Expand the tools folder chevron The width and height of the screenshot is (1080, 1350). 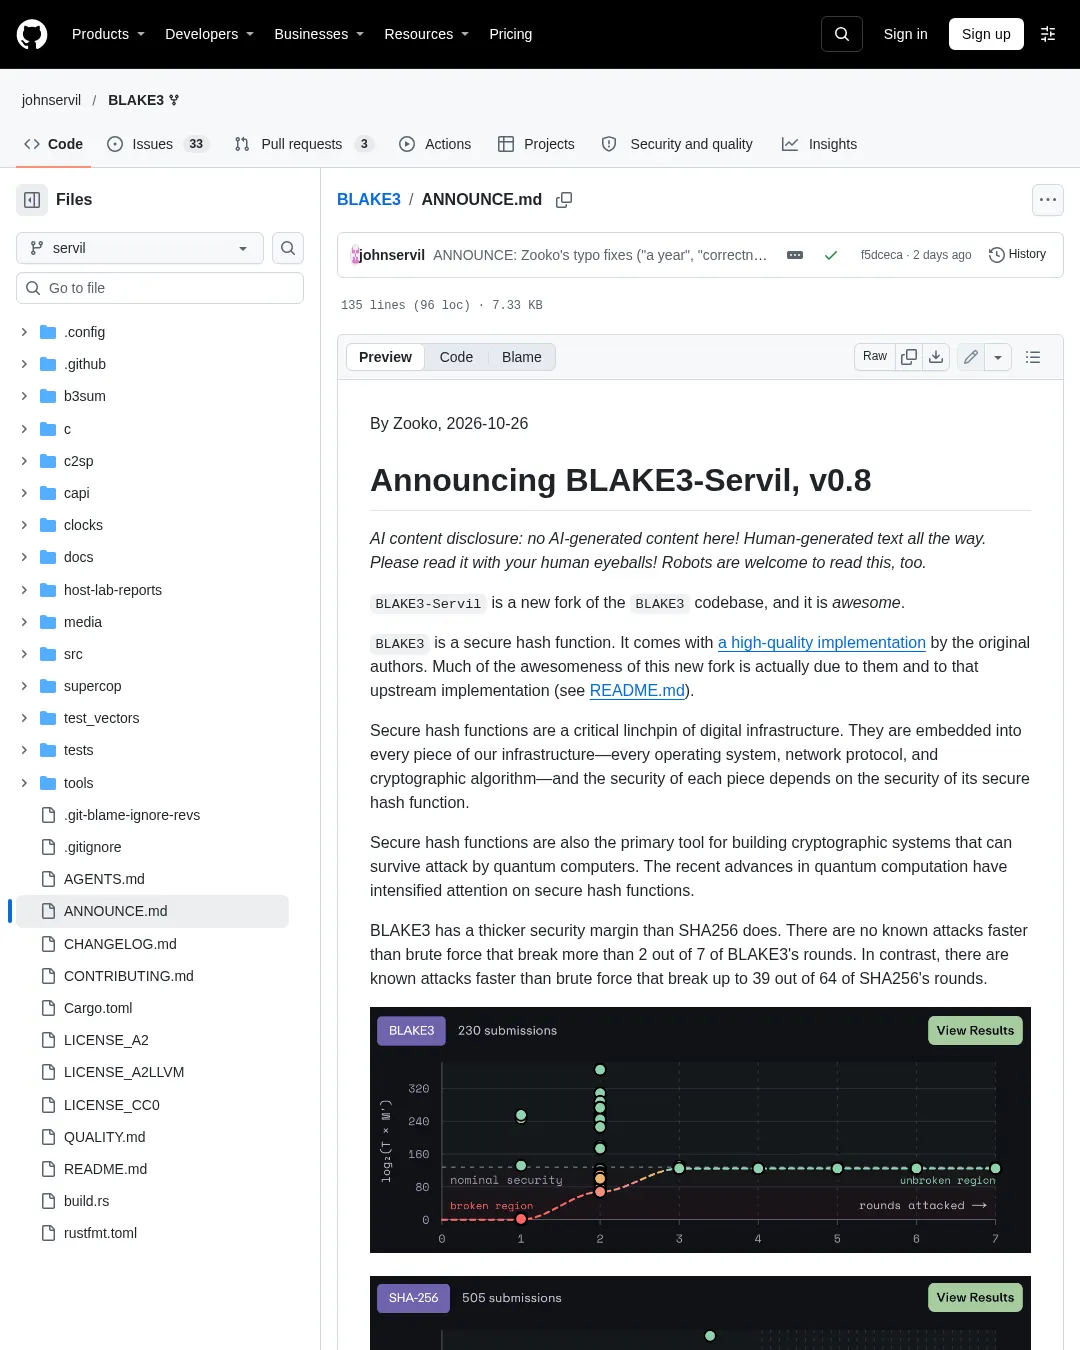point(24,783)
